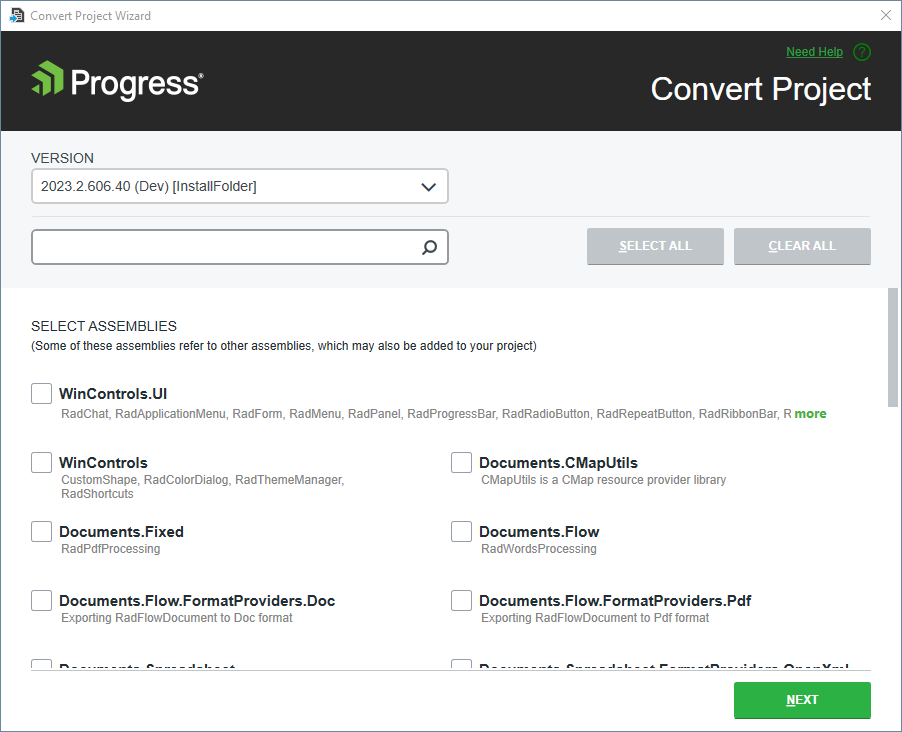Image resolution: width=902 pixels, height=732 pixels.
Task: Check the Documents.CMapUtils checkbox
Action: pyautogui.click(x=461, y=462)
